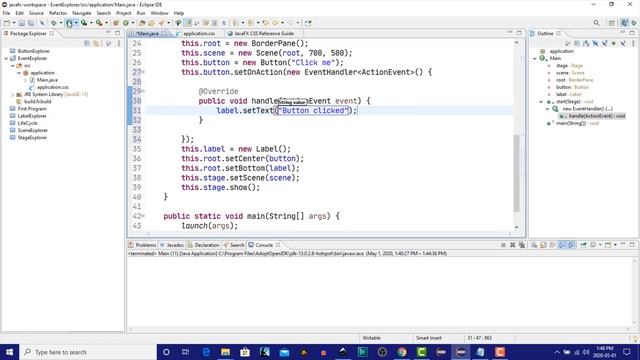Toggle Hide Static Members in Outline

click(x=604, y=43)
